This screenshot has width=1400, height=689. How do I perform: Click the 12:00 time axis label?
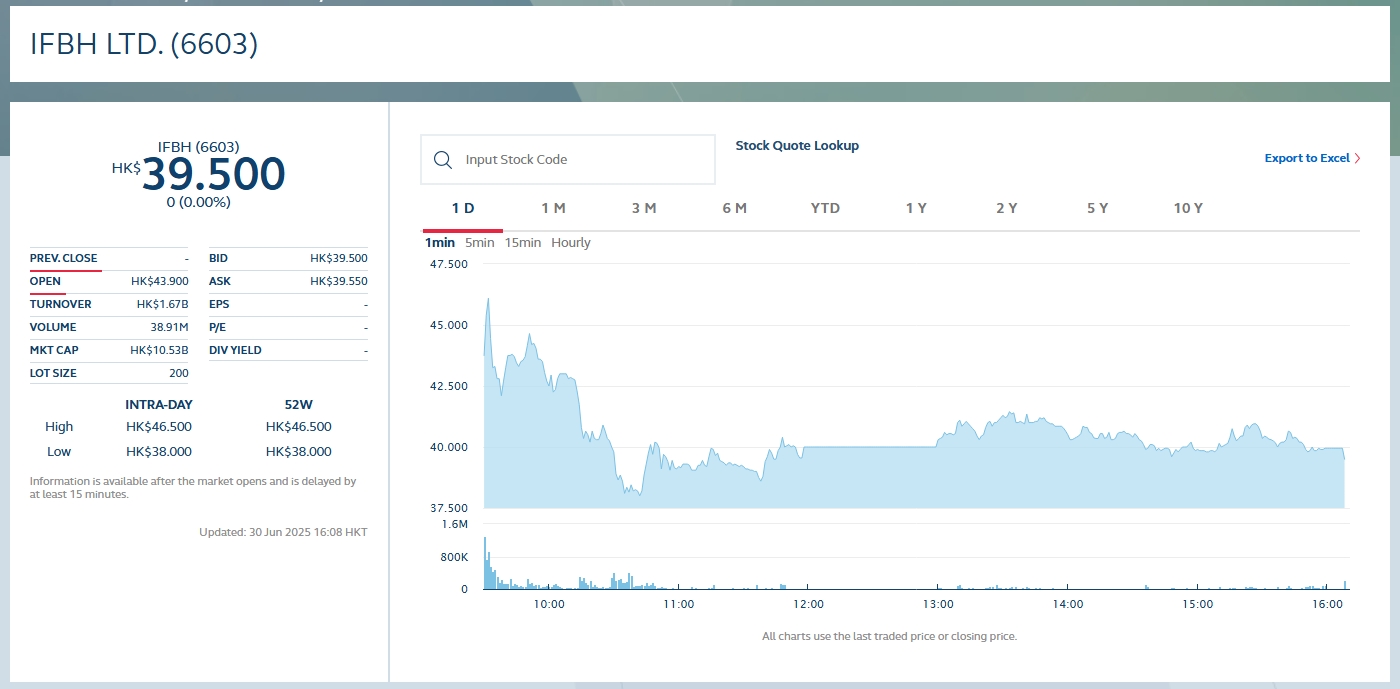click(x=808, y=604)
